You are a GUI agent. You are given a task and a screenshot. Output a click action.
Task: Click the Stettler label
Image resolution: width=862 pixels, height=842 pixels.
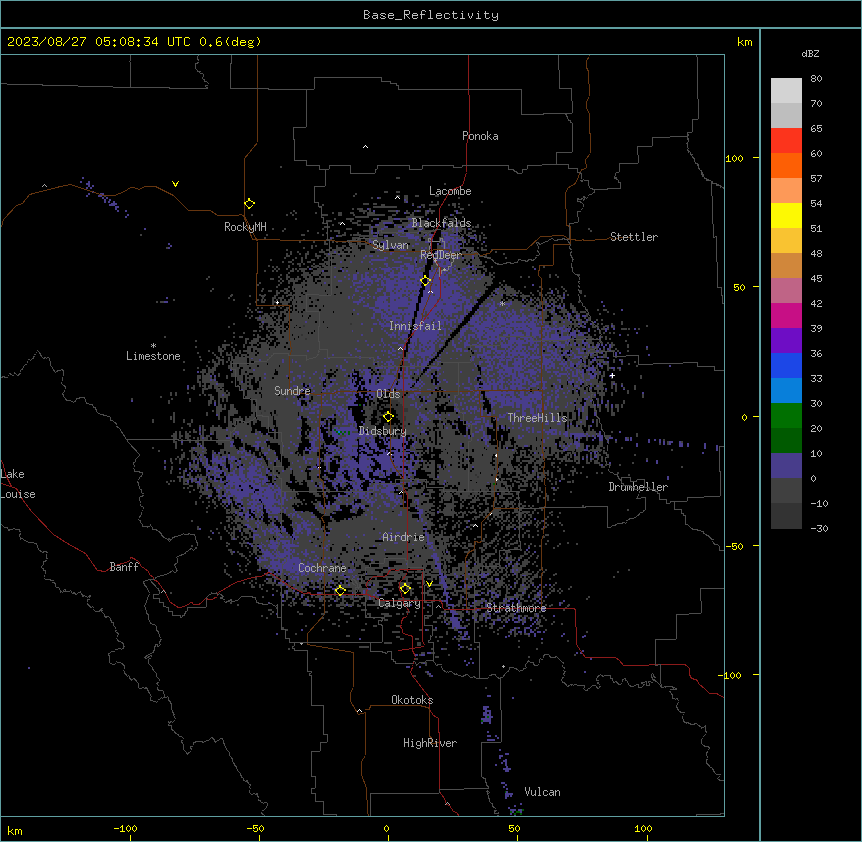tap(634, 237)
